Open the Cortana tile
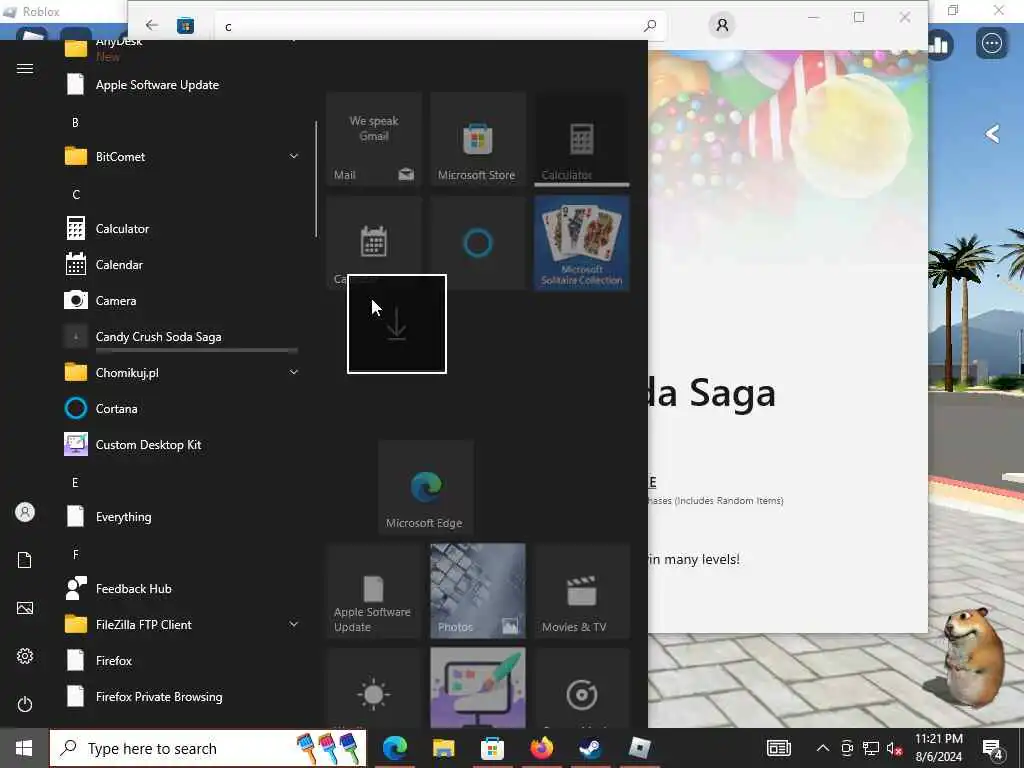The image size is (1024, 768). [x=477, y=243]
